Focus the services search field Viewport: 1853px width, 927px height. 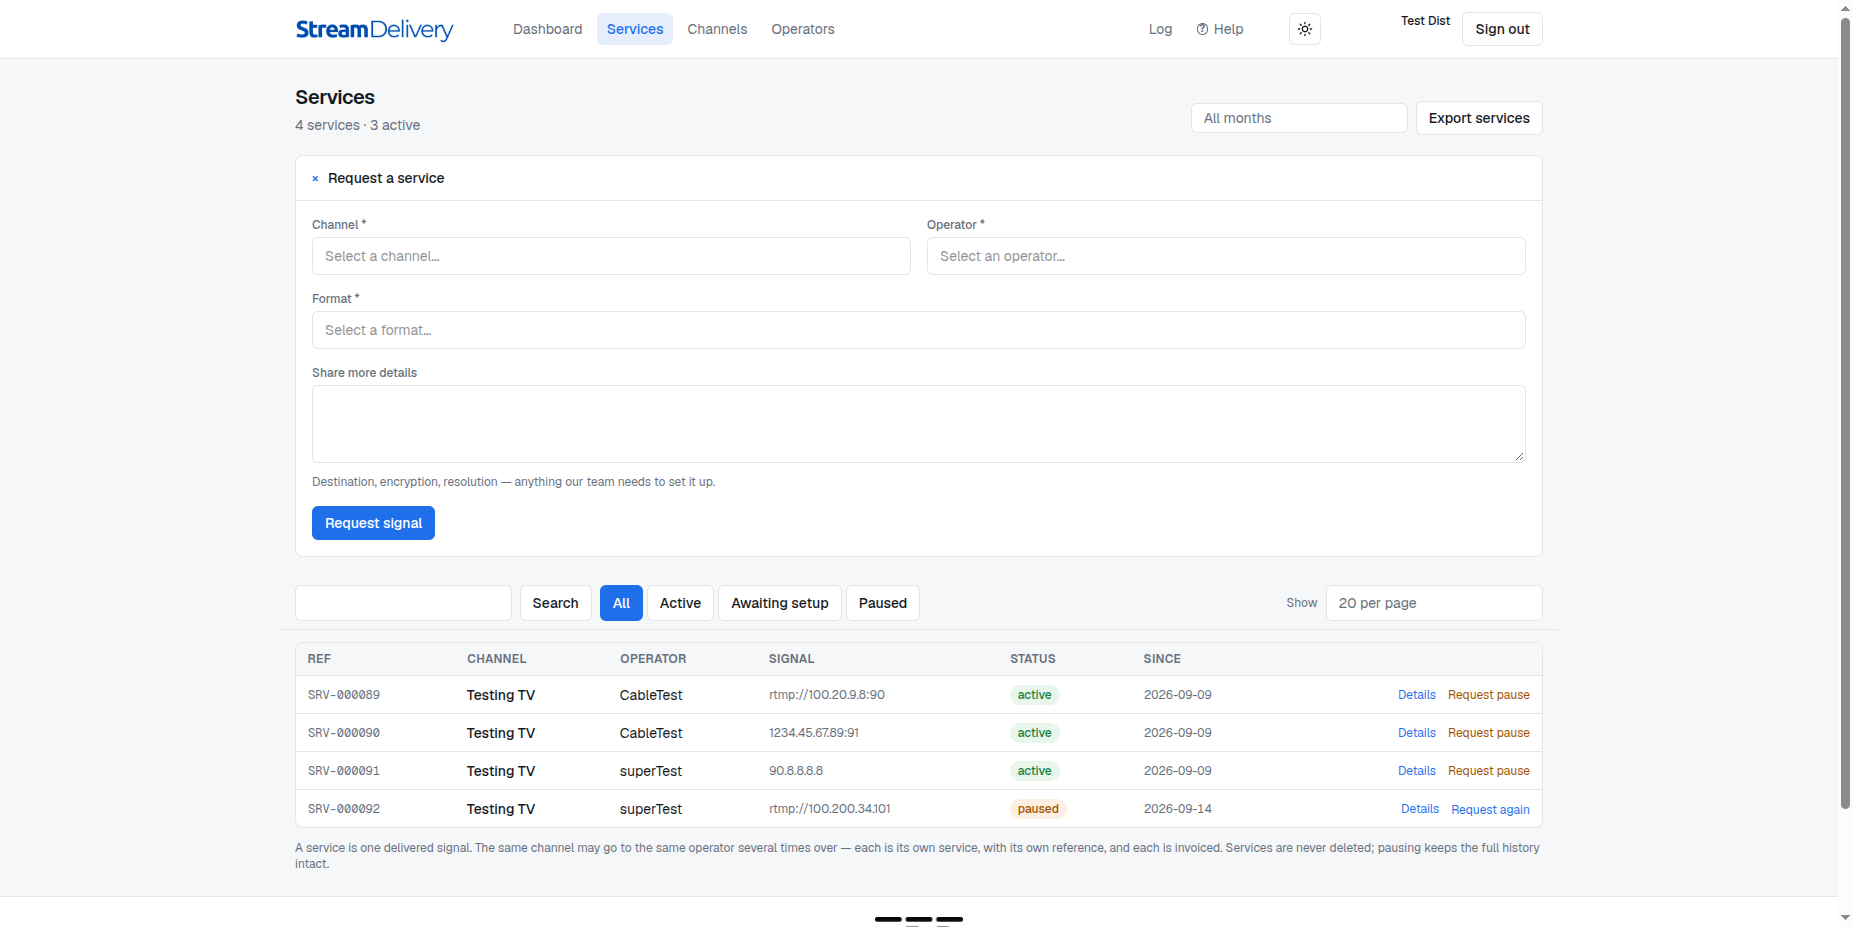403,603
